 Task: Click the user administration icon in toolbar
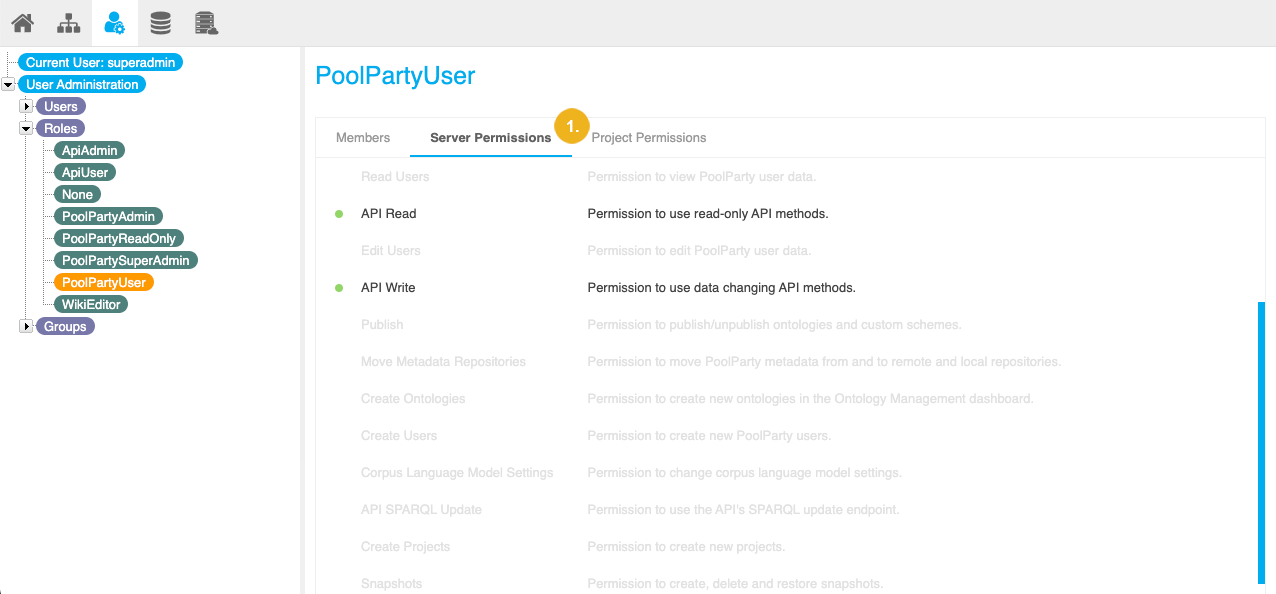coord(113,22)
